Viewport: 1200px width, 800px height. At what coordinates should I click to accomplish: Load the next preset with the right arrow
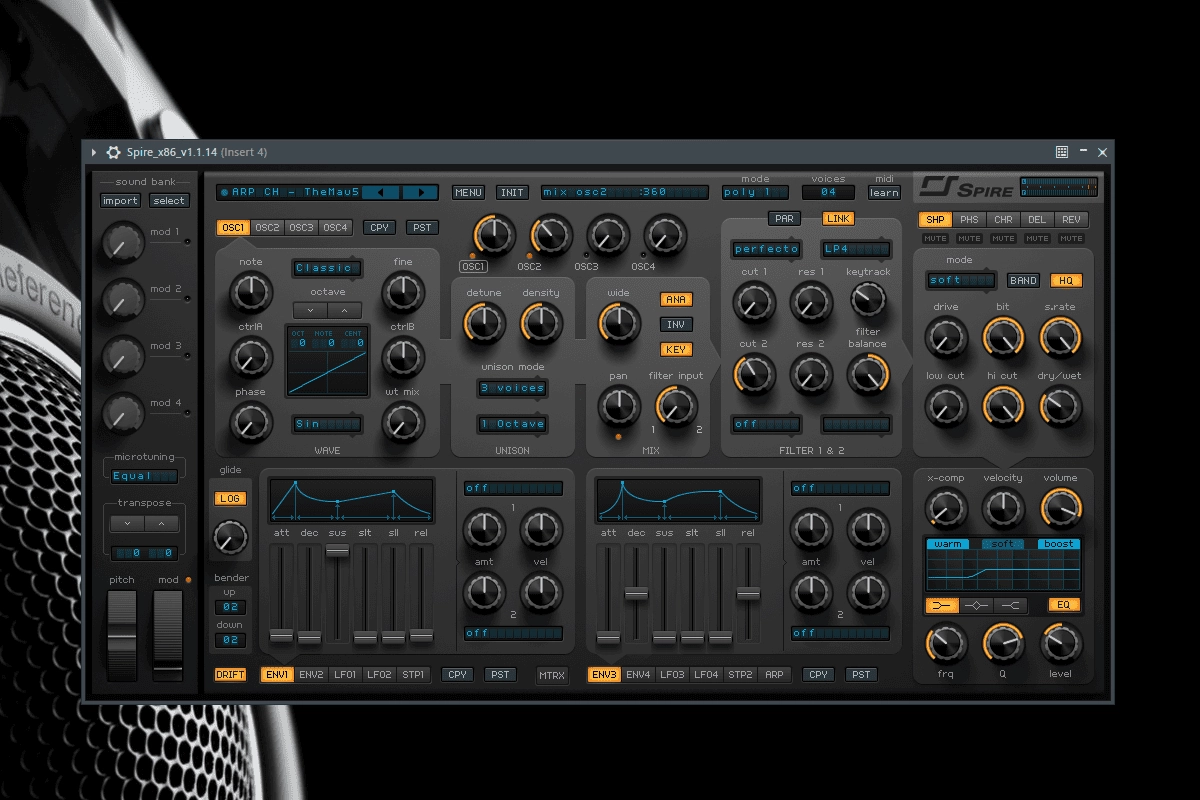(420, 192)
